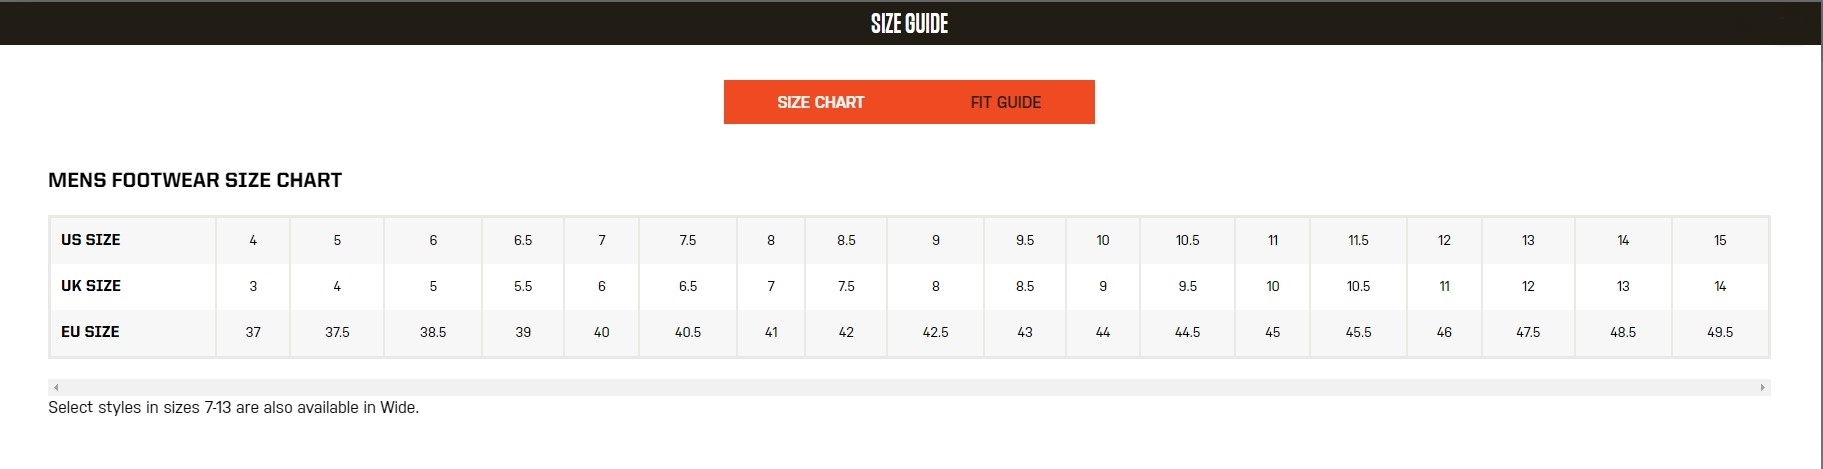Click the left scroll arrow under the table
This screenshot has width=1823, height=469.
(x=56, y=387)
